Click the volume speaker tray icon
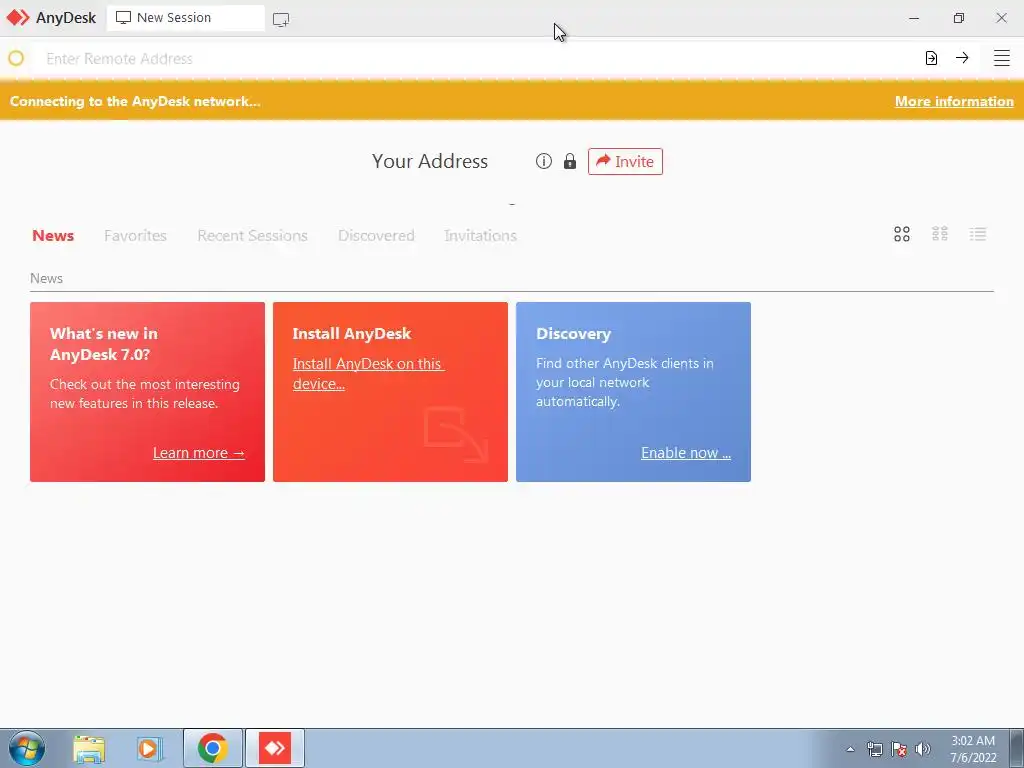1024x768 pixels. coord(923,749)
